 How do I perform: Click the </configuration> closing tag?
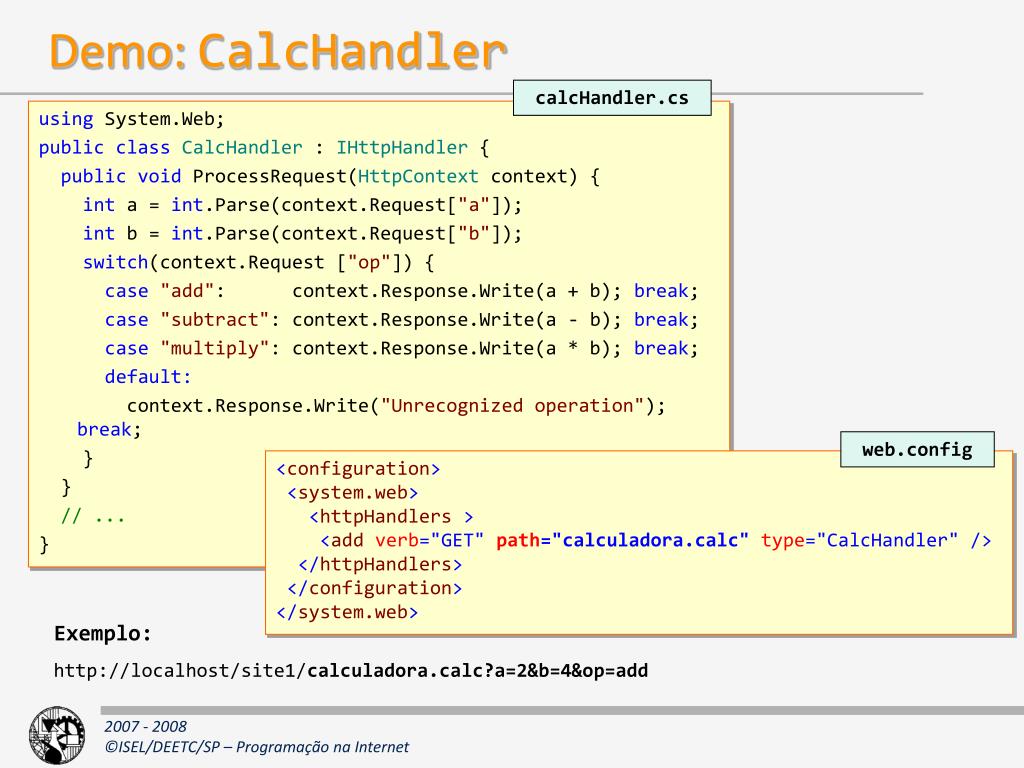coord(375,588)
